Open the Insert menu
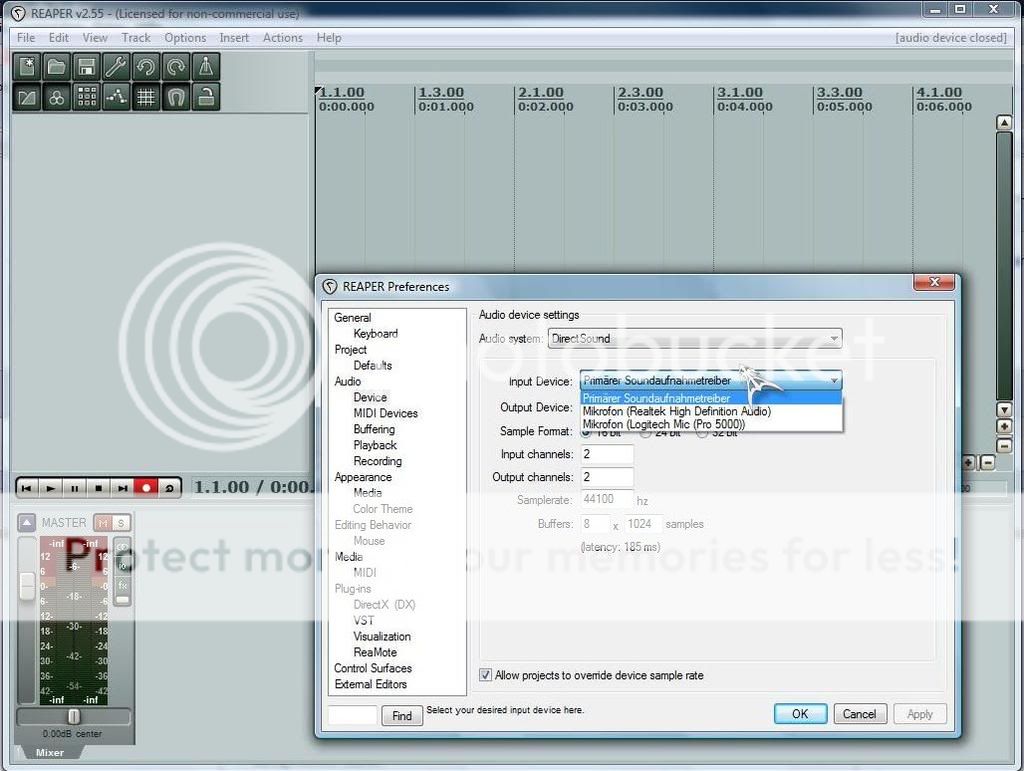The width and height of the screenshot is (1024, 771). click(x=234, y=38)
